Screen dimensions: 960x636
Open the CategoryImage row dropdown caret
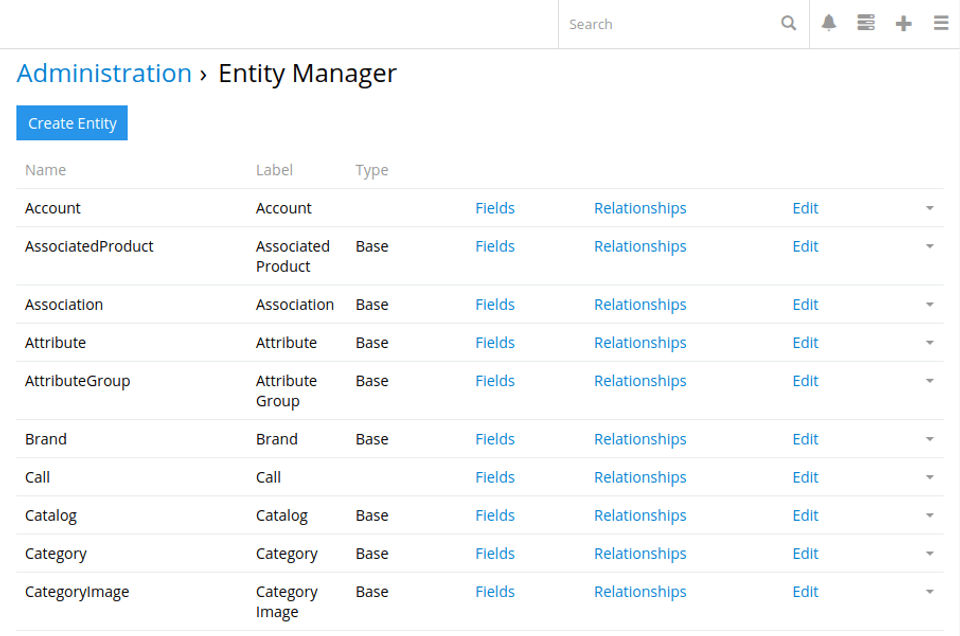(x=929, y=592)
